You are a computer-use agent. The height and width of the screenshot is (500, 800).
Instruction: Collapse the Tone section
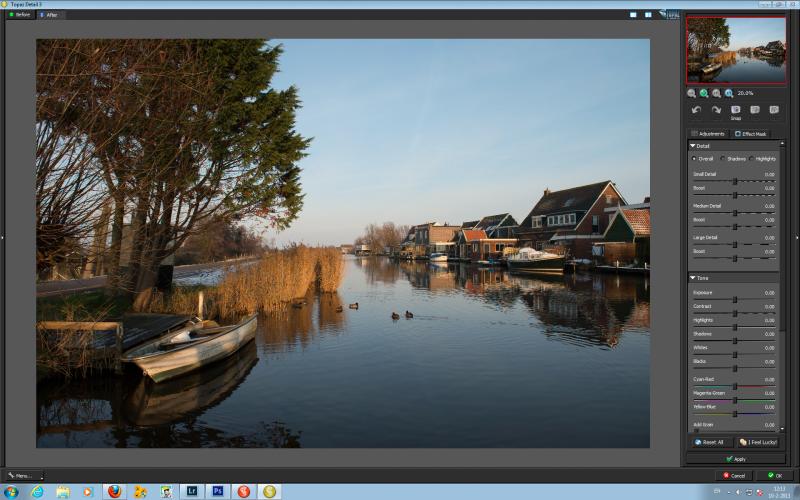(693, 278)
